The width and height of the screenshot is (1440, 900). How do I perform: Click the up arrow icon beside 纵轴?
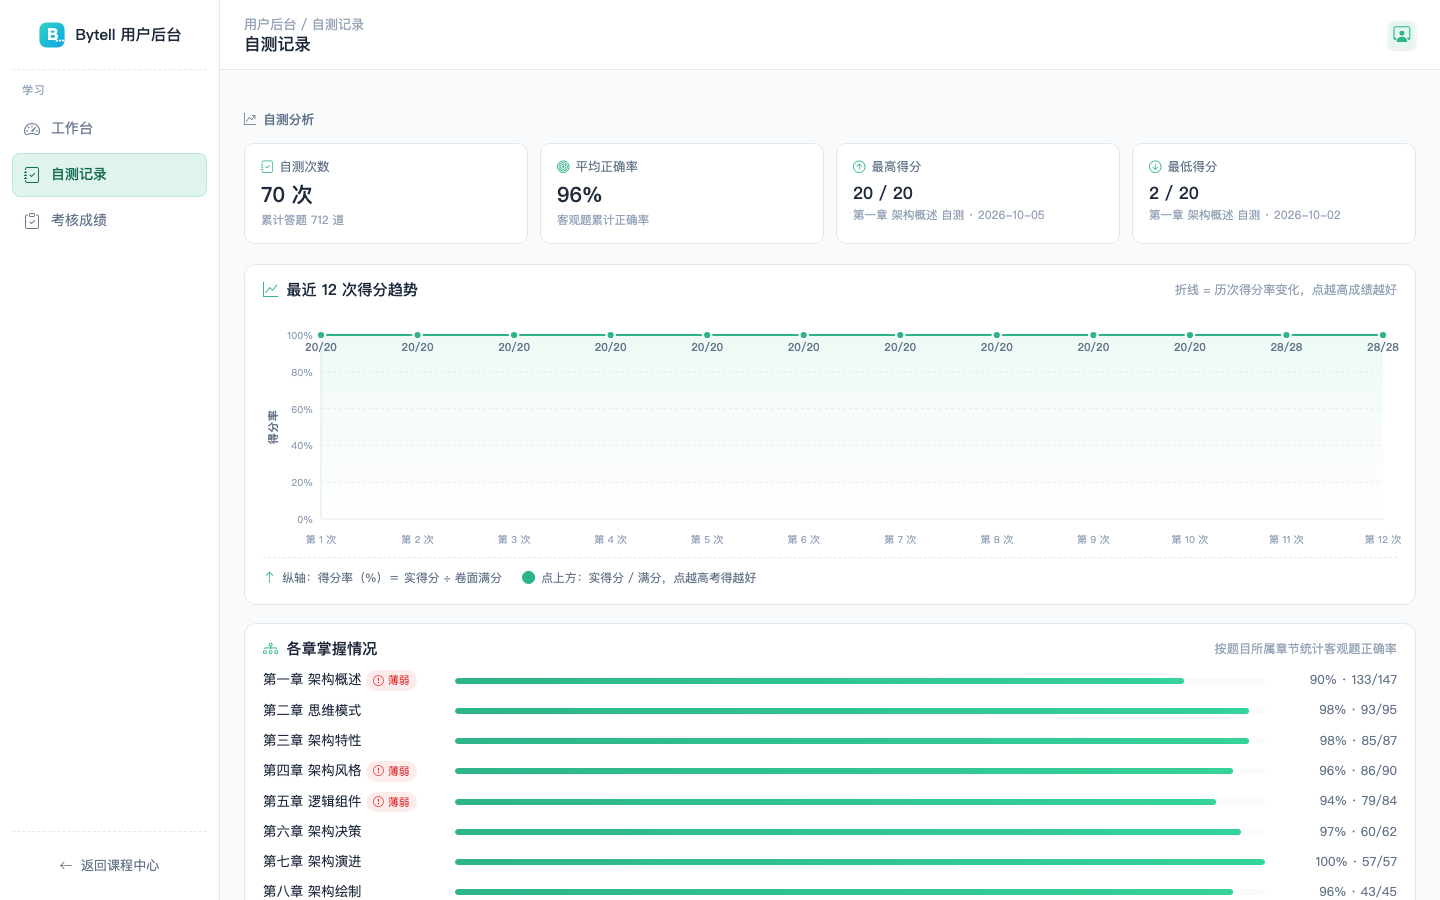[x=269, y=578]
